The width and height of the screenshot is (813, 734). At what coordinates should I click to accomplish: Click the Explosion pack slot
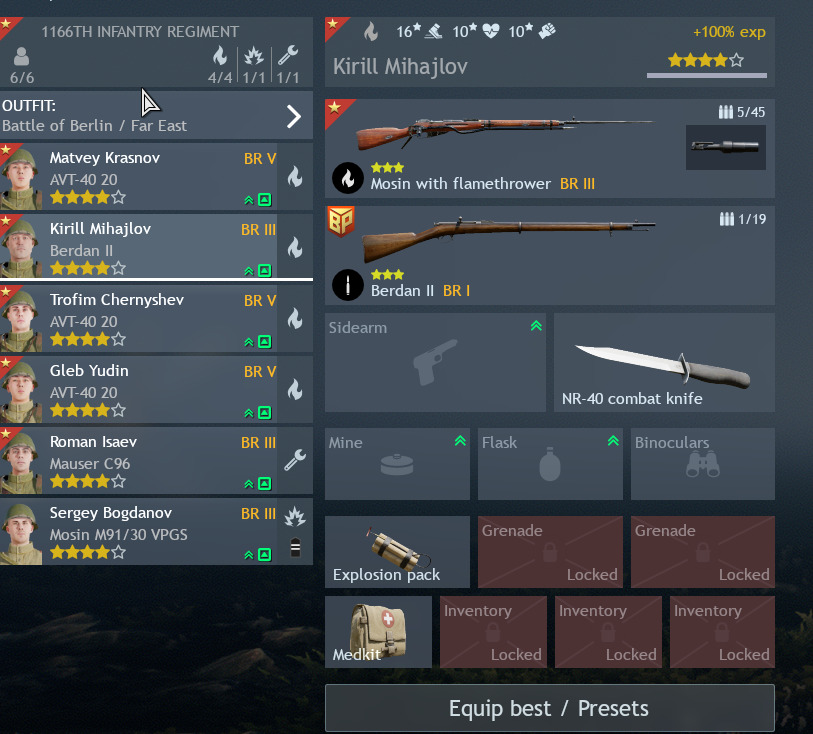[397, 552]
